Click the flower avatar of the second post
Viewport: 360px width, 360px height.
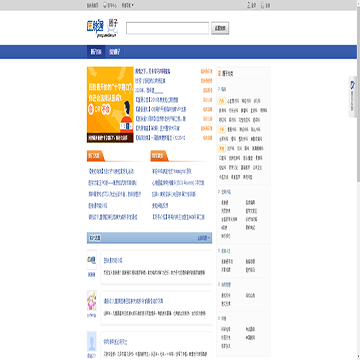coord(92,301)
